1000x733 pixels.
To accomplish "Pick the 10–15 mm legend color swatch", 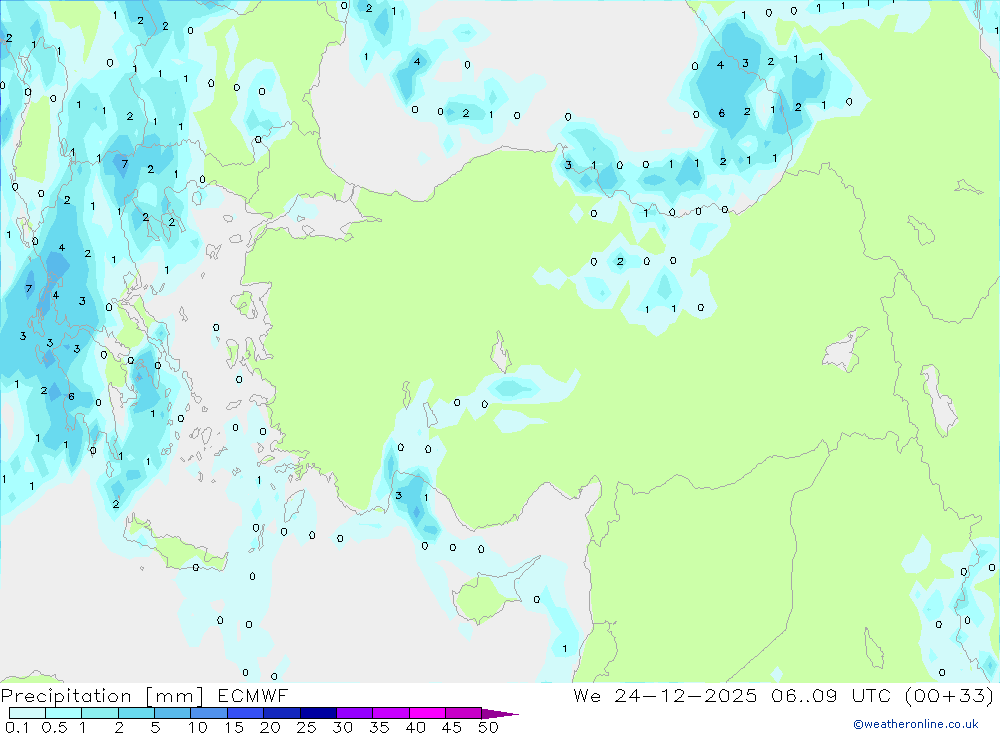I will pos(209,713).
